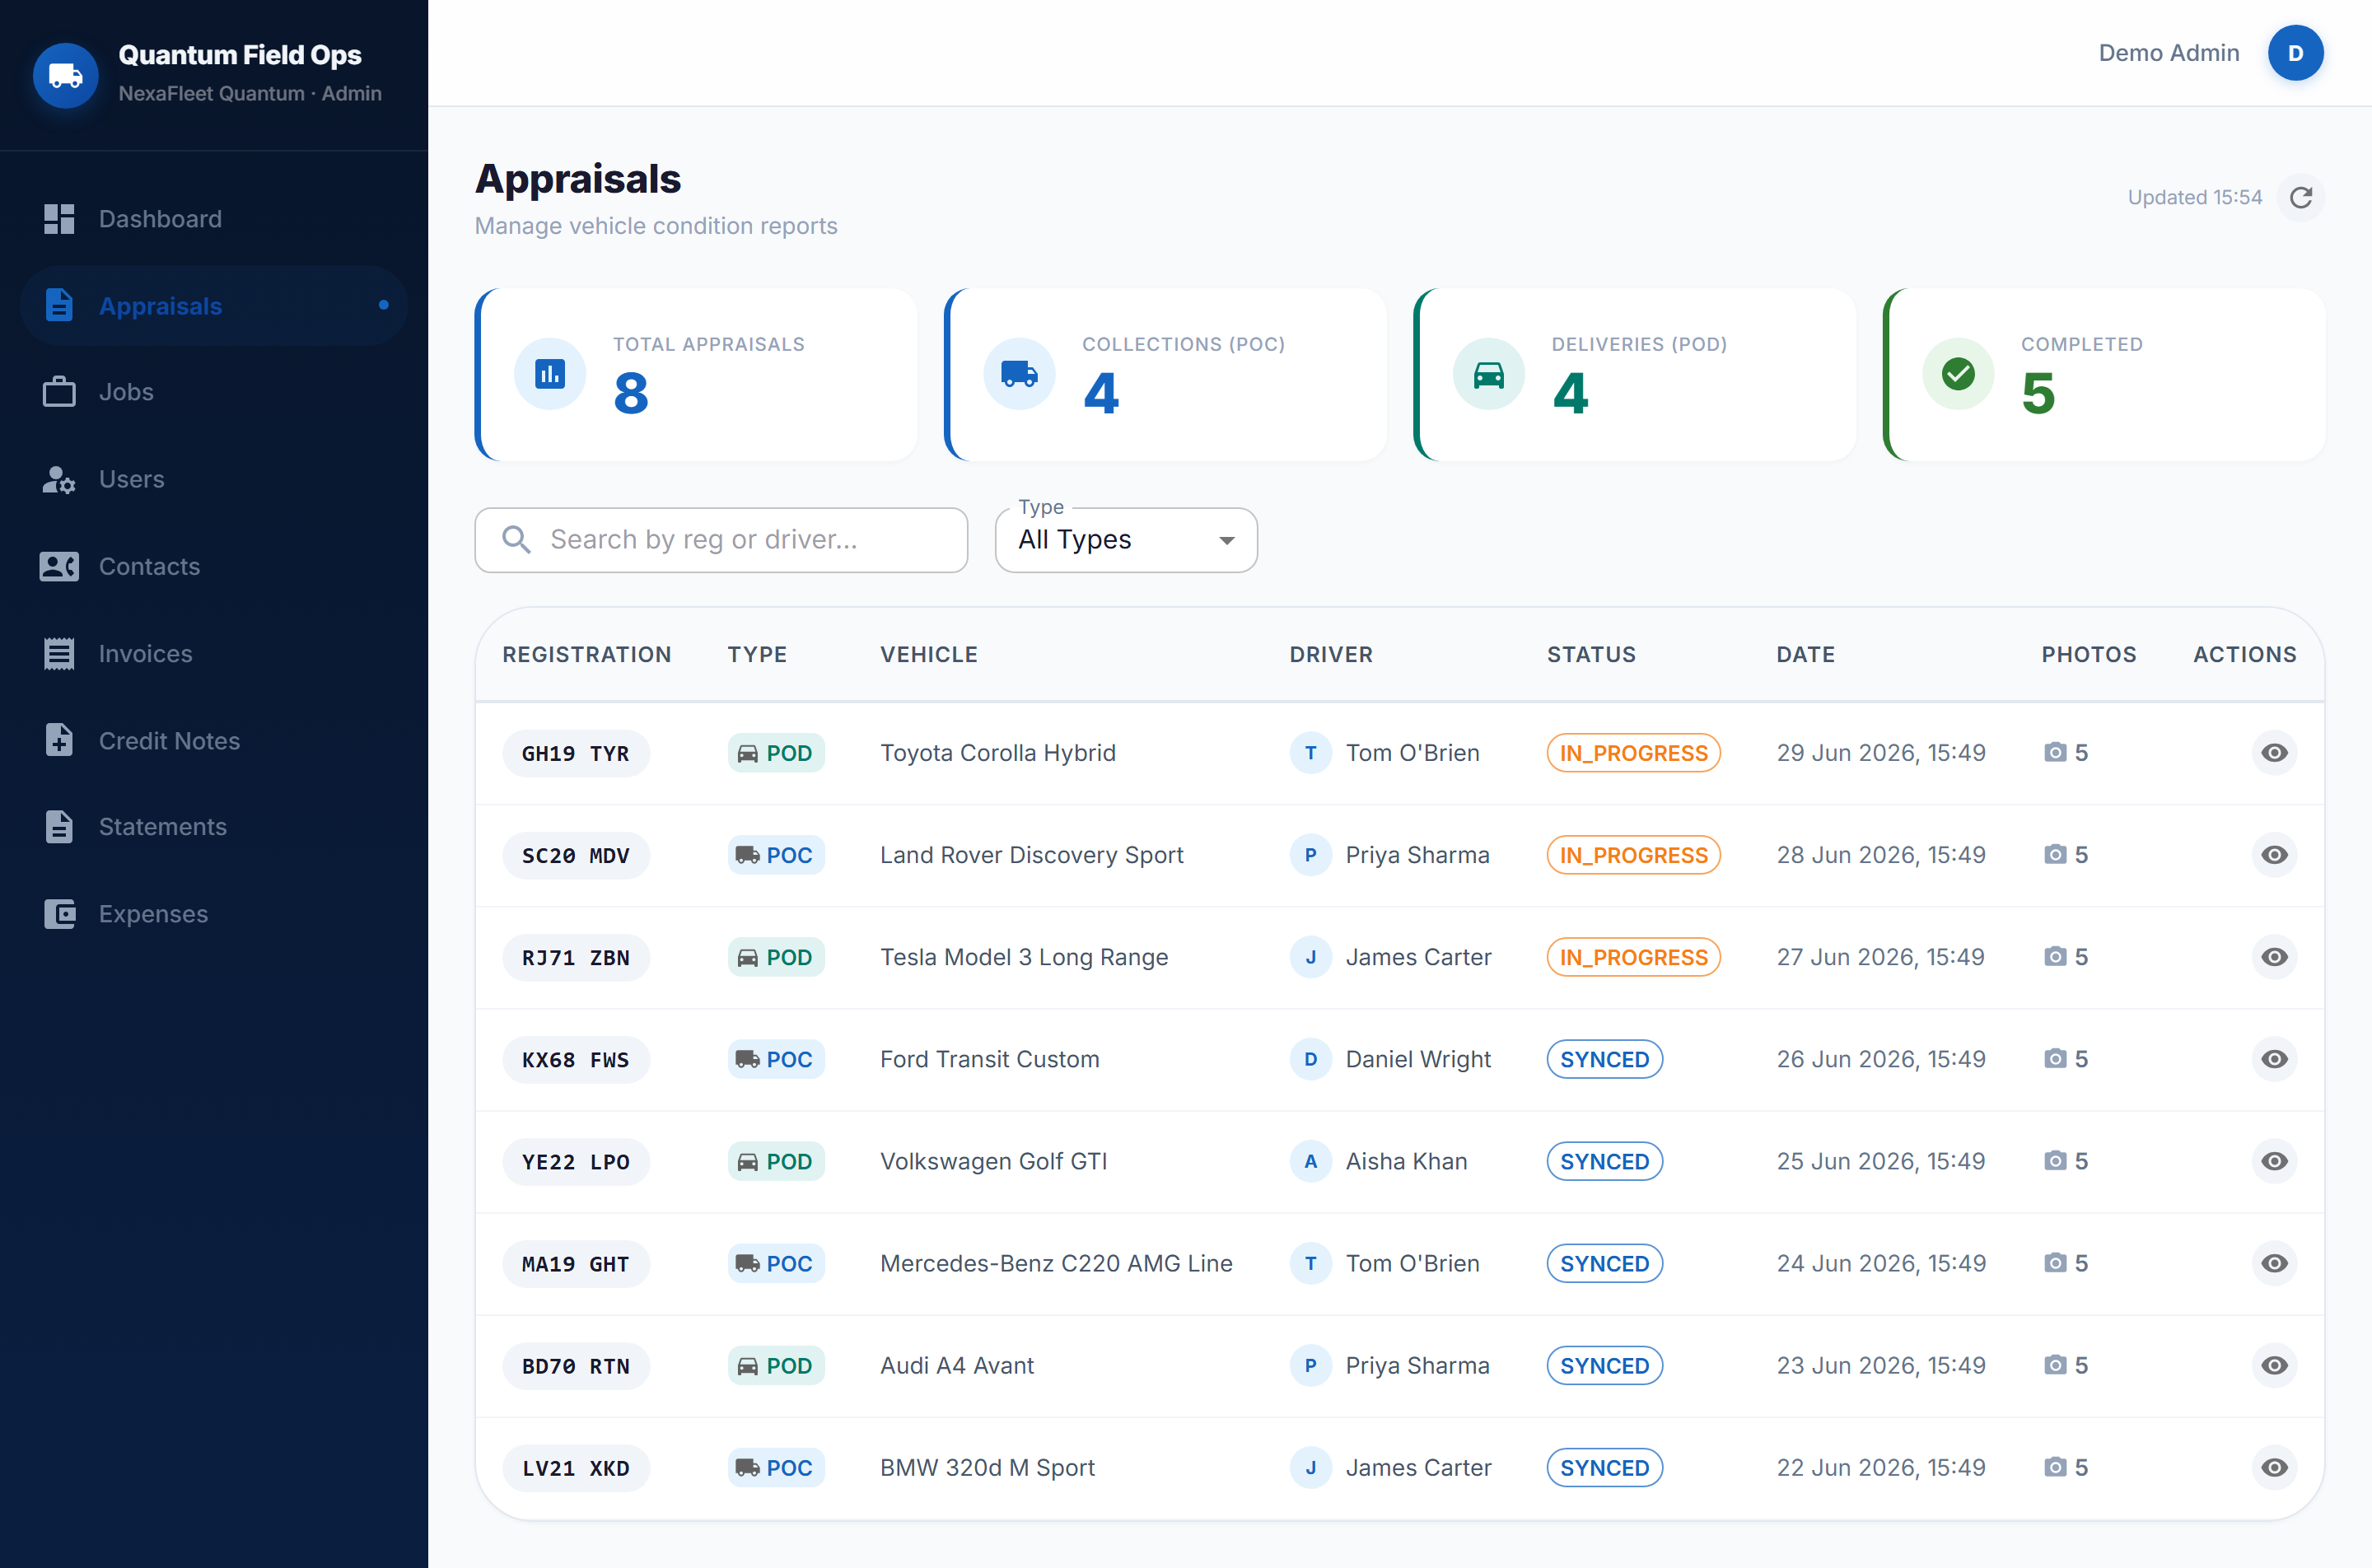2372x1568 pixels.
Task: Click the POD type badge for YE22 LPO
Action: [x=776, y=1161]
